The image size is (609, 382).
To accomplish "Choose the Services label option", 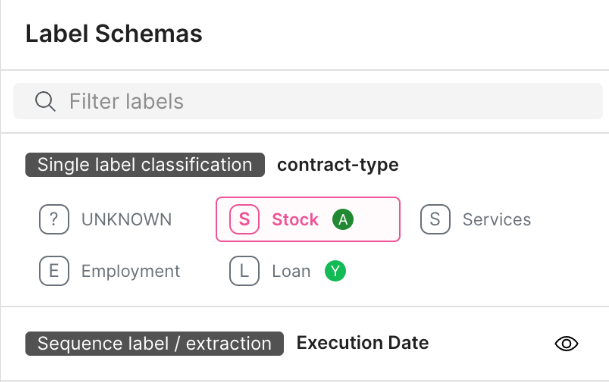I will [475, 219].
